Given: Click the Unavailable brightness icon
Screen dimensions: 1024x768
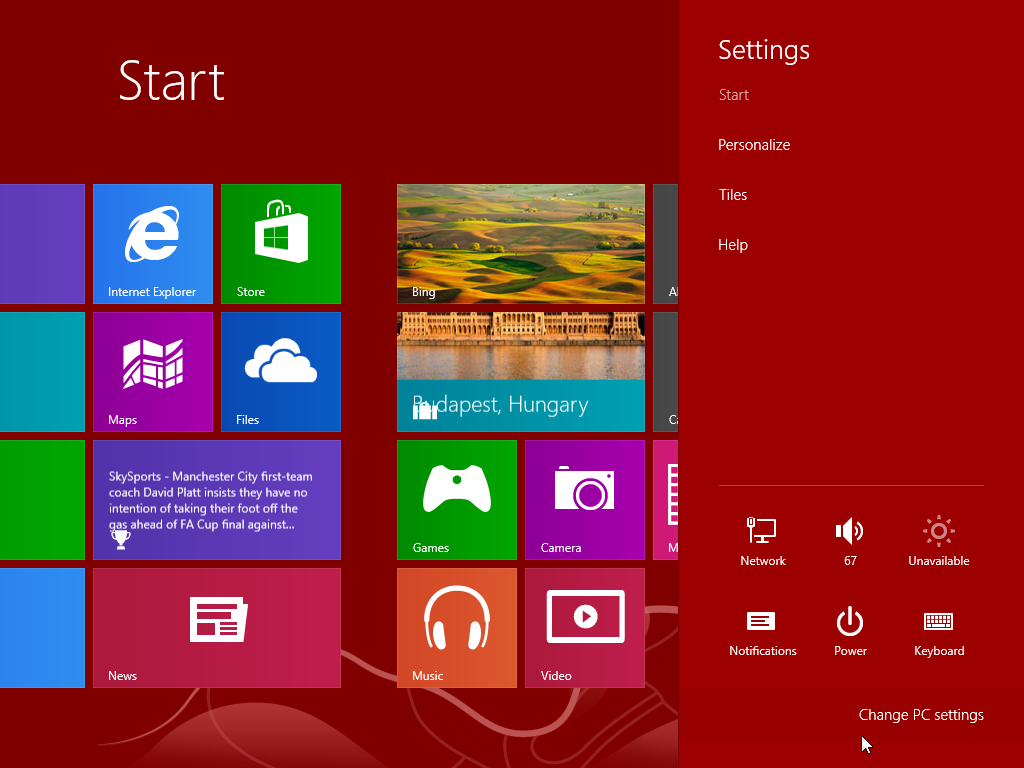Looking at the screenshot, I should point(938,541).
